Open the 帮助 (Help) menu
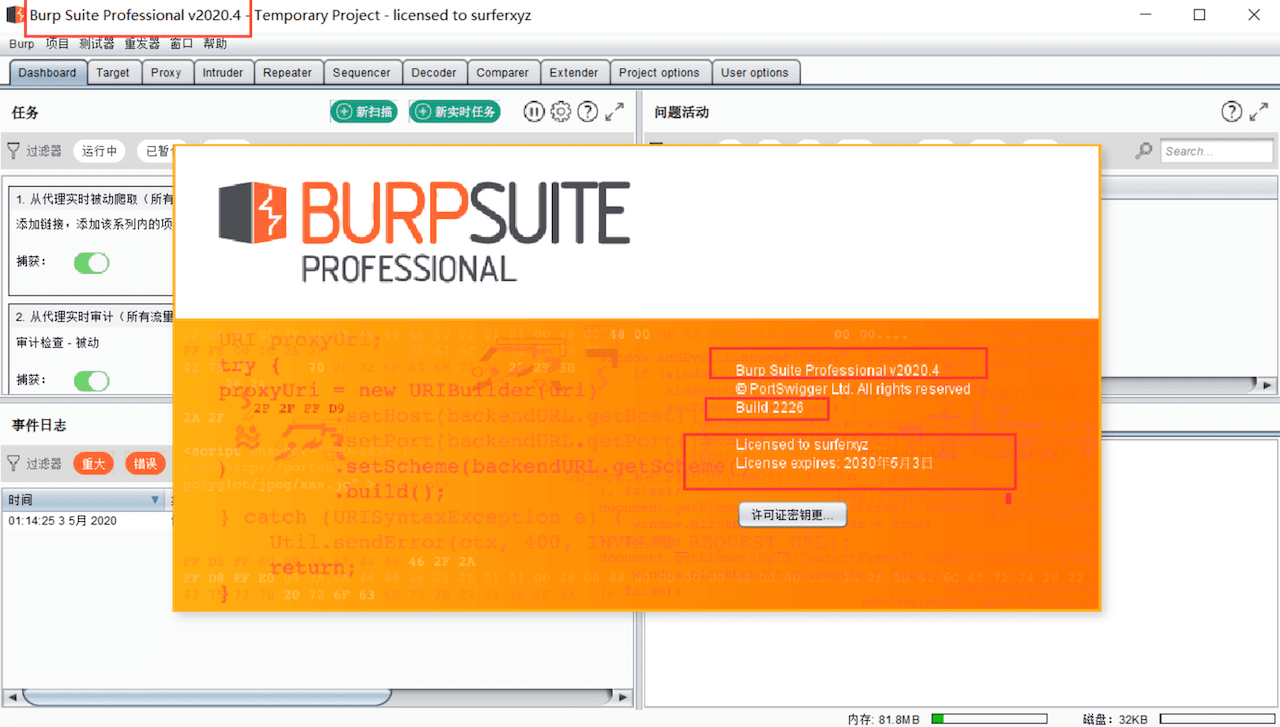Image resolution: width=1280 pixels, height=727 pixels. click(x=215, y=44)
